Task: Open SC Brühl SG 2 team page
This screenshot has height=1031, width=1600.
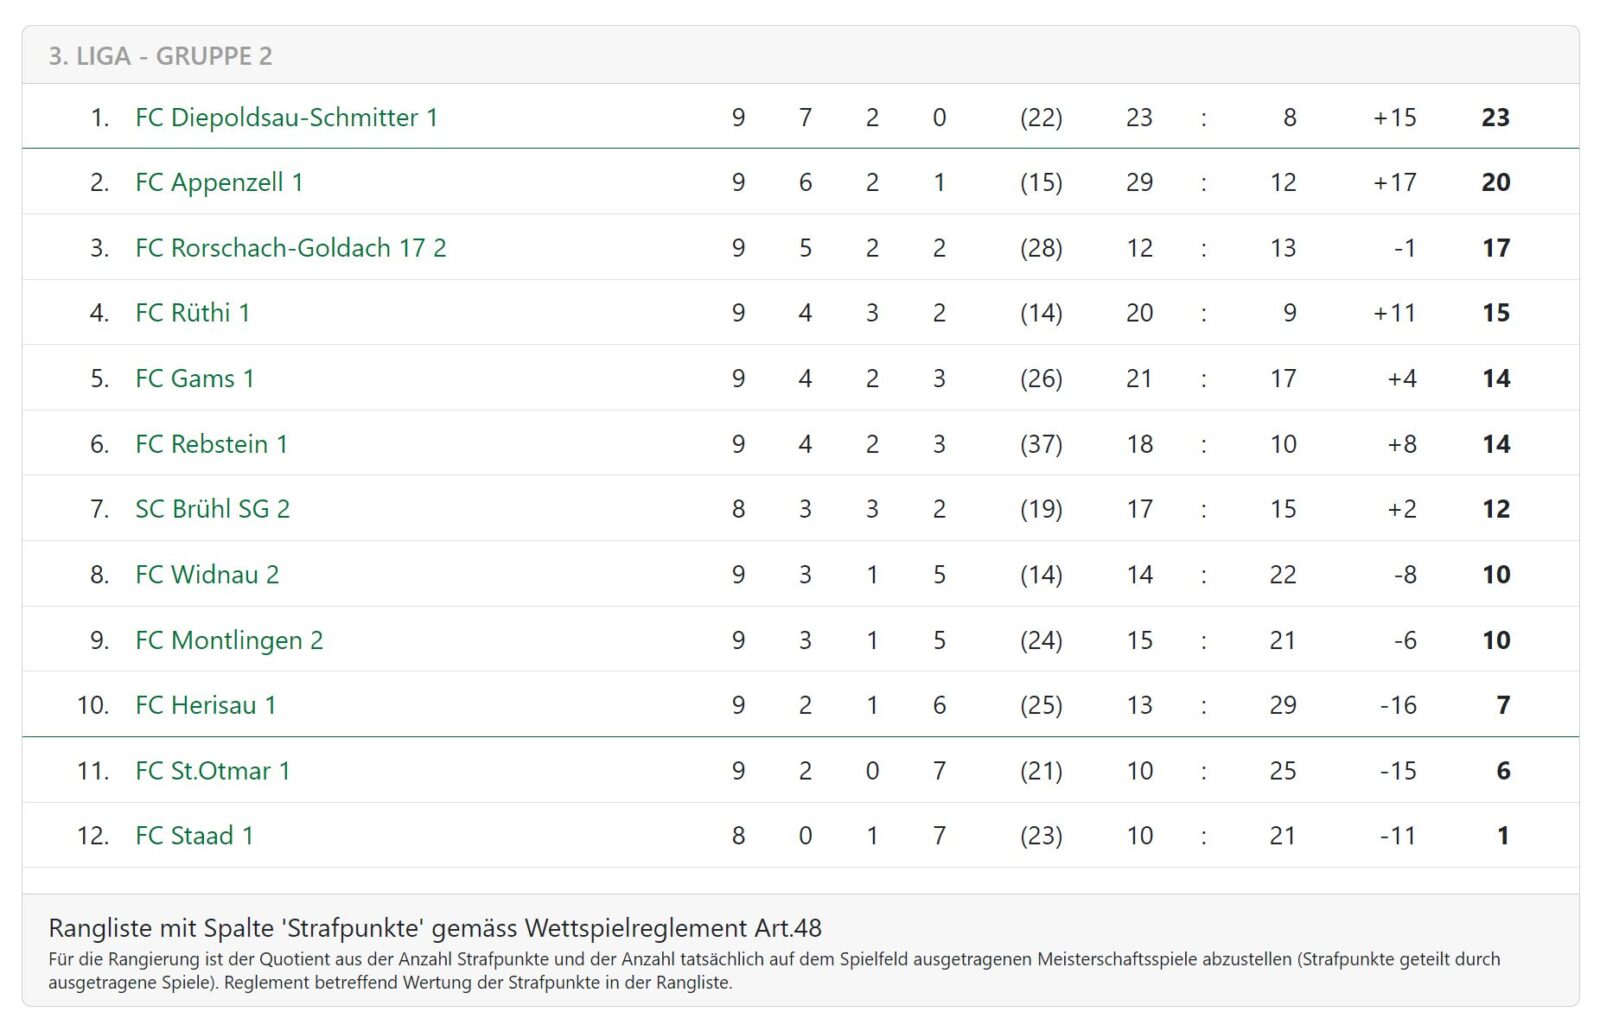Action: point(212,509)
